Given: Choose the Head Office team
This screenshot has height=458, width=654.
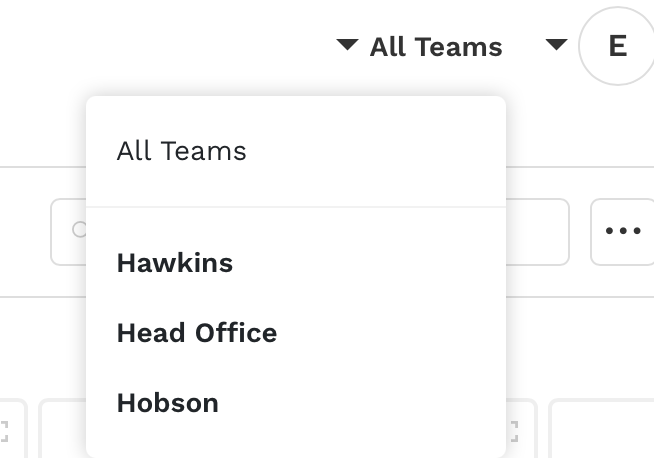Looking at the screenshot, I should coord(197,333).
